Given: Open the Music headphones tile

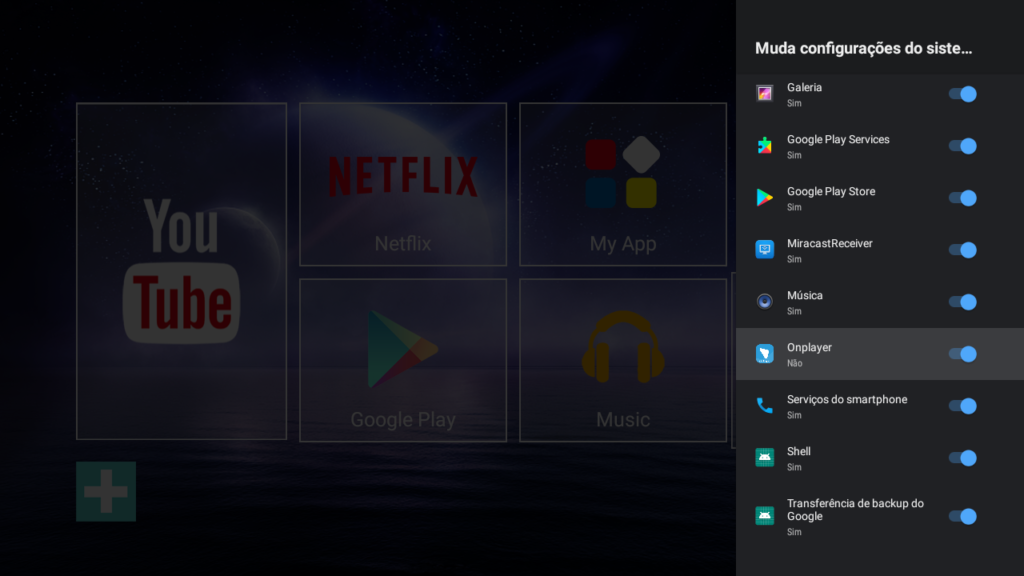Looking at the screenshot, I should click(x=623, y=360).
